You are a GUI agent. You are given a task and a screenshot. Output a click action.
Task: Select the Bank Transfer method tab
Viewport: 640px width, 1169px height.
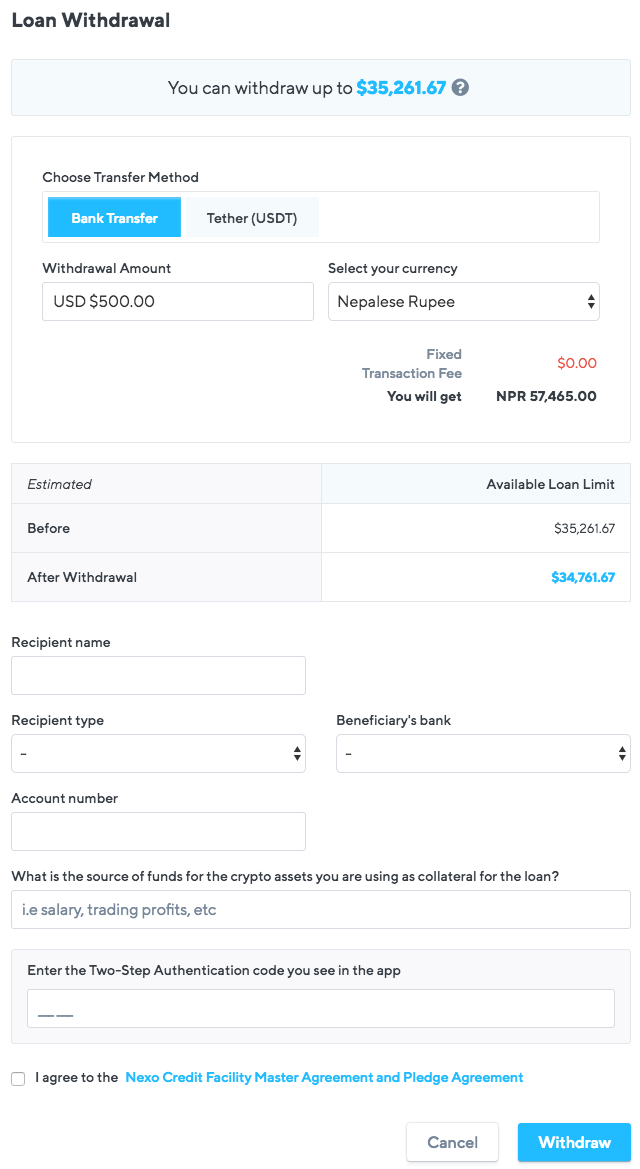[114, 218]
